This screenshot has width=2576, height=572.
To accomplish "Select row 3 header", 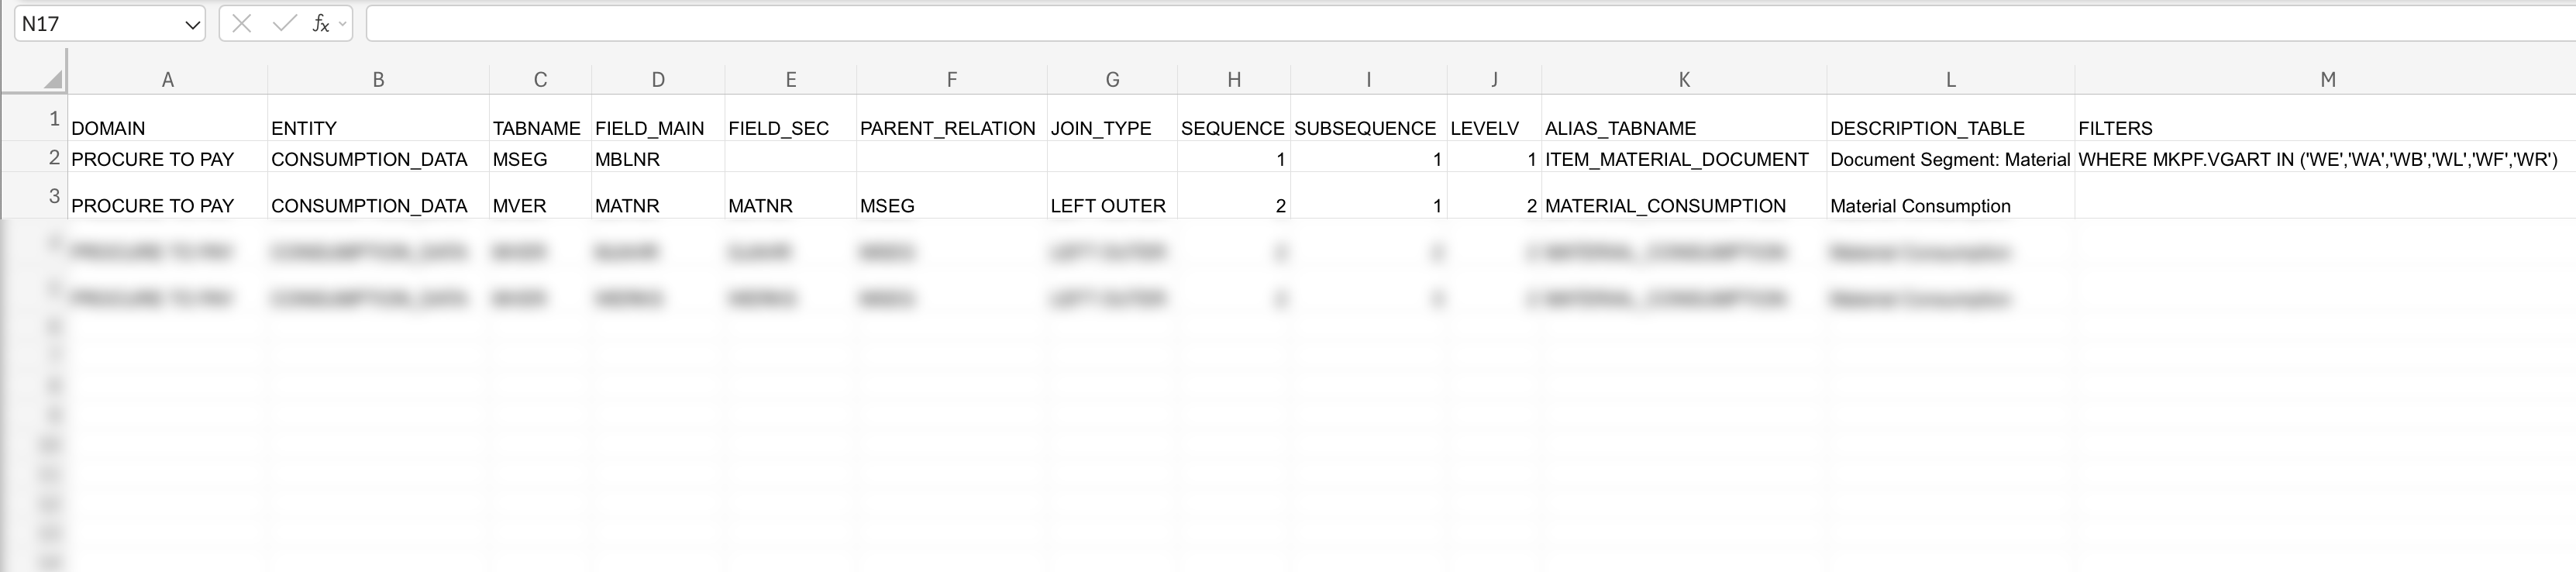I will coord(54,196).
